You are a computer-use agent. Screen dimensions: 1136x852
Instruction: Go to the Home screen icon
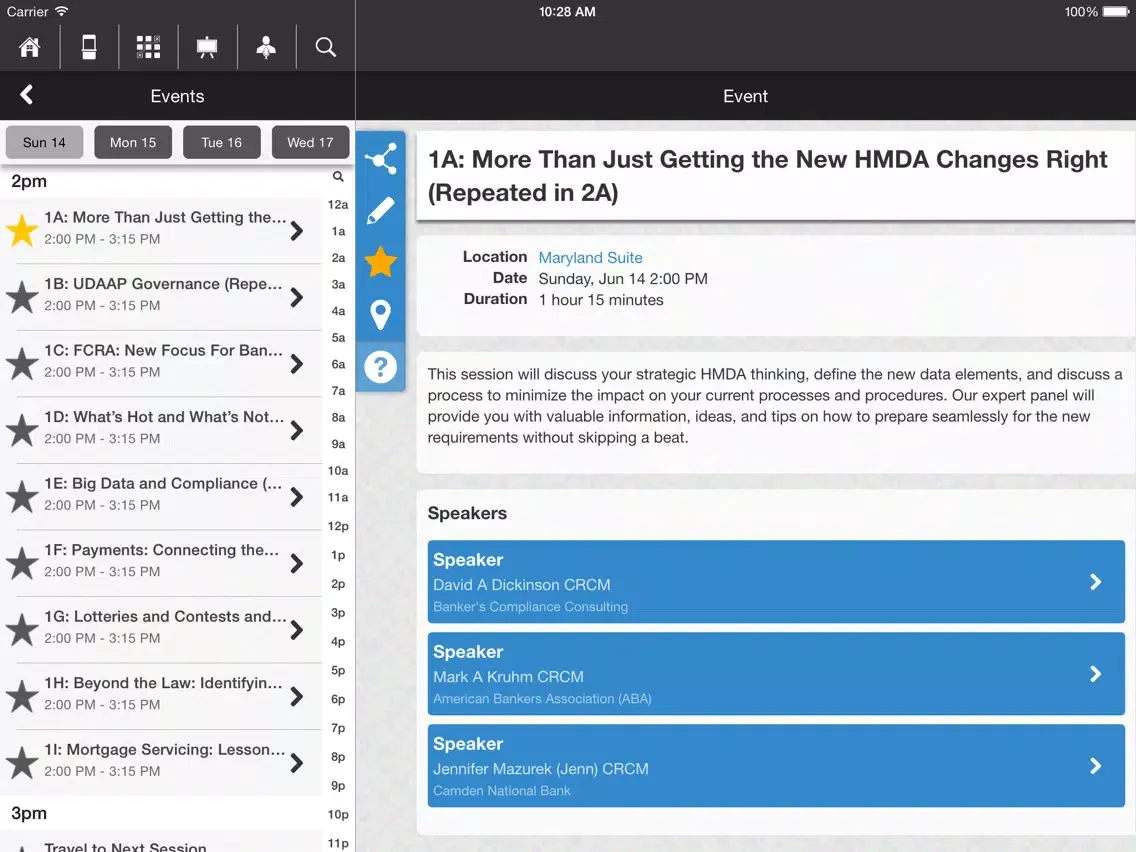click(30, 47)
